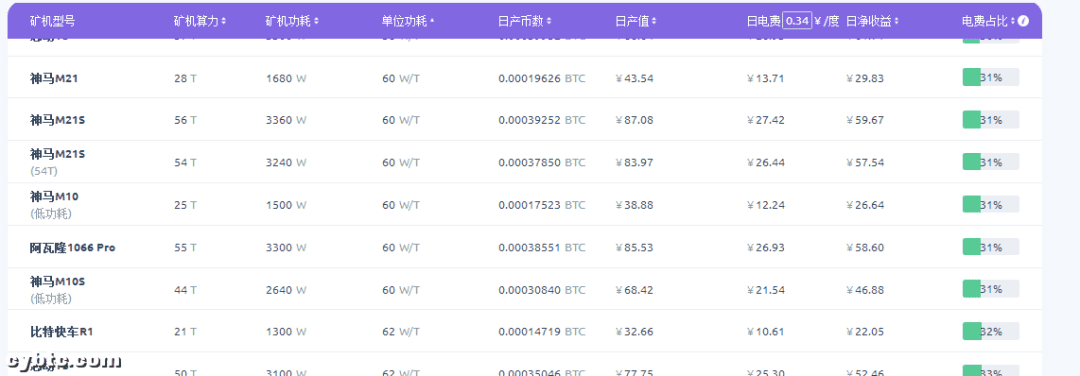Screen dimensions: 1080x376
Task: Select the 0.00038551 BTC value
Action: pyautogui.click(x=542, y=247)
